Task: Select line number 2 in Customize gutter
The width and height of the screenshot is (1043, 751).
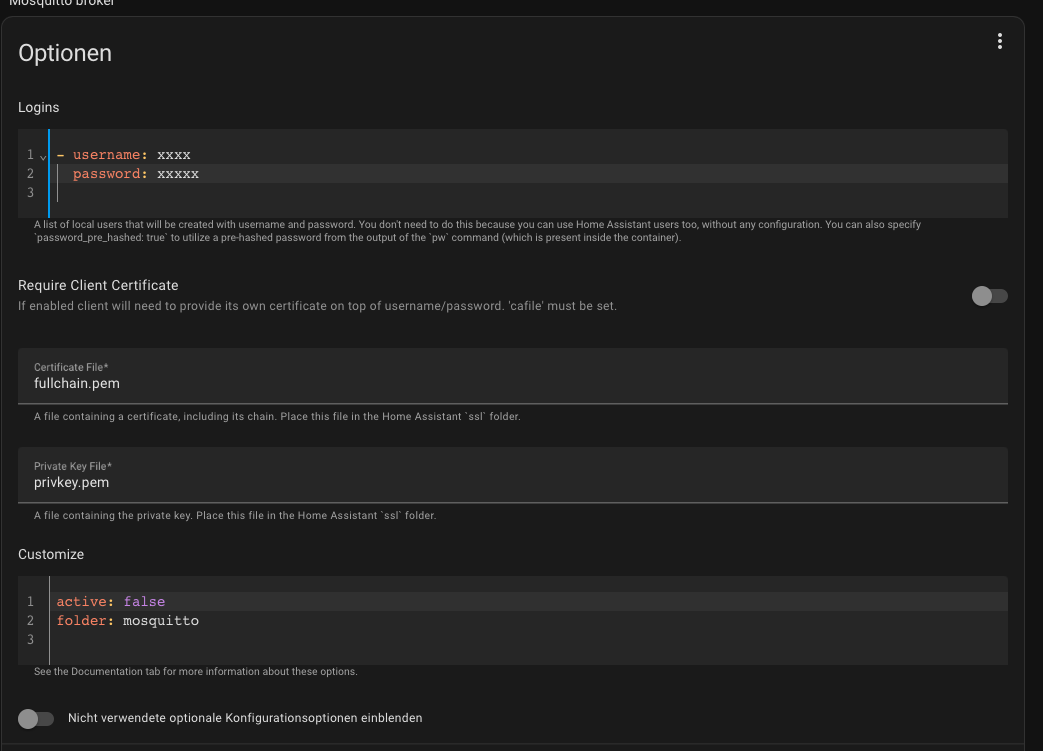Action: [x=30, y=621]
